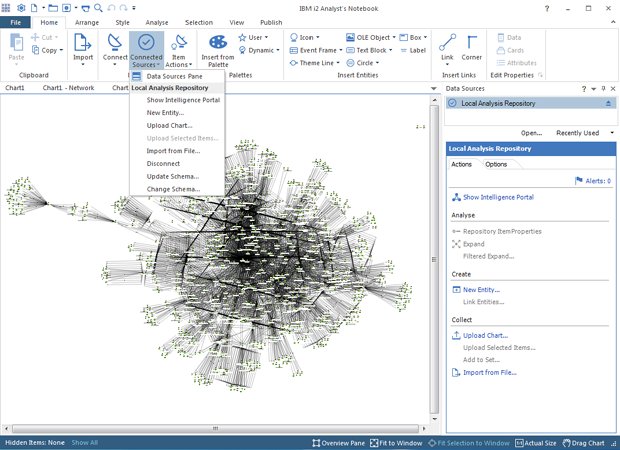Switch to the Publish ribbon tab
Screen dimensions: 620x450
coord(271,23)
